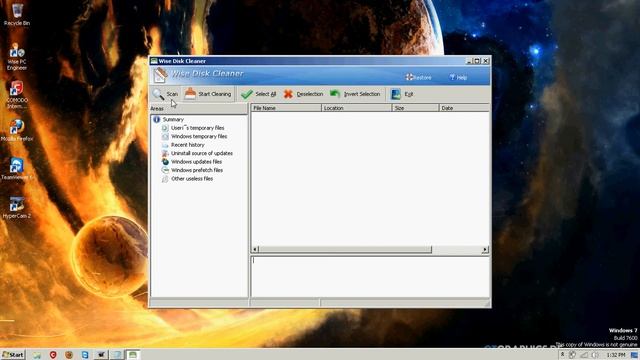Viewport: 640px width, 360px height.
Task: Click the Windows prefetch files icon
Action: tap(165, 170)
